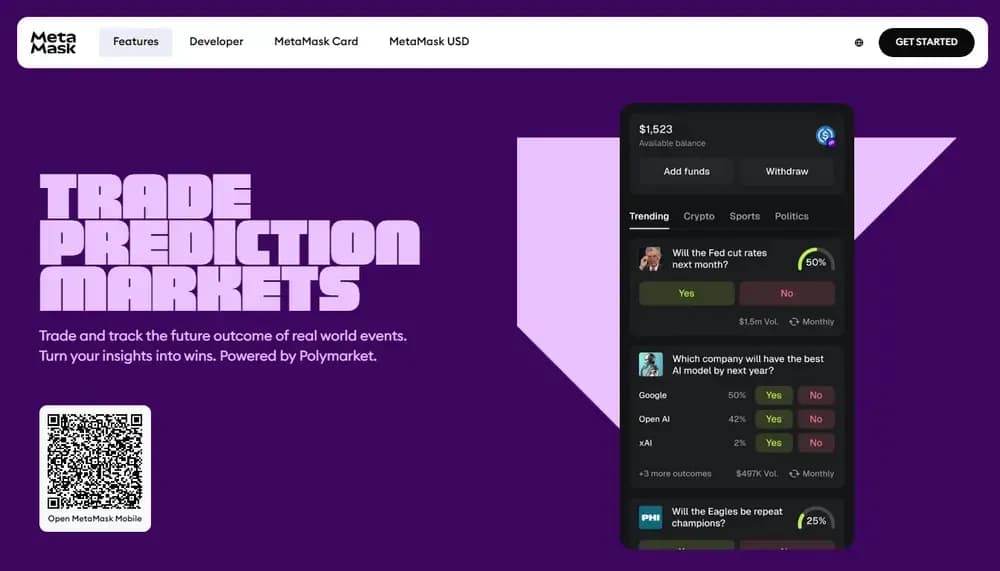Click the GET STARTED button
Screen dimensions: 1000x571
tap(926, 42)
